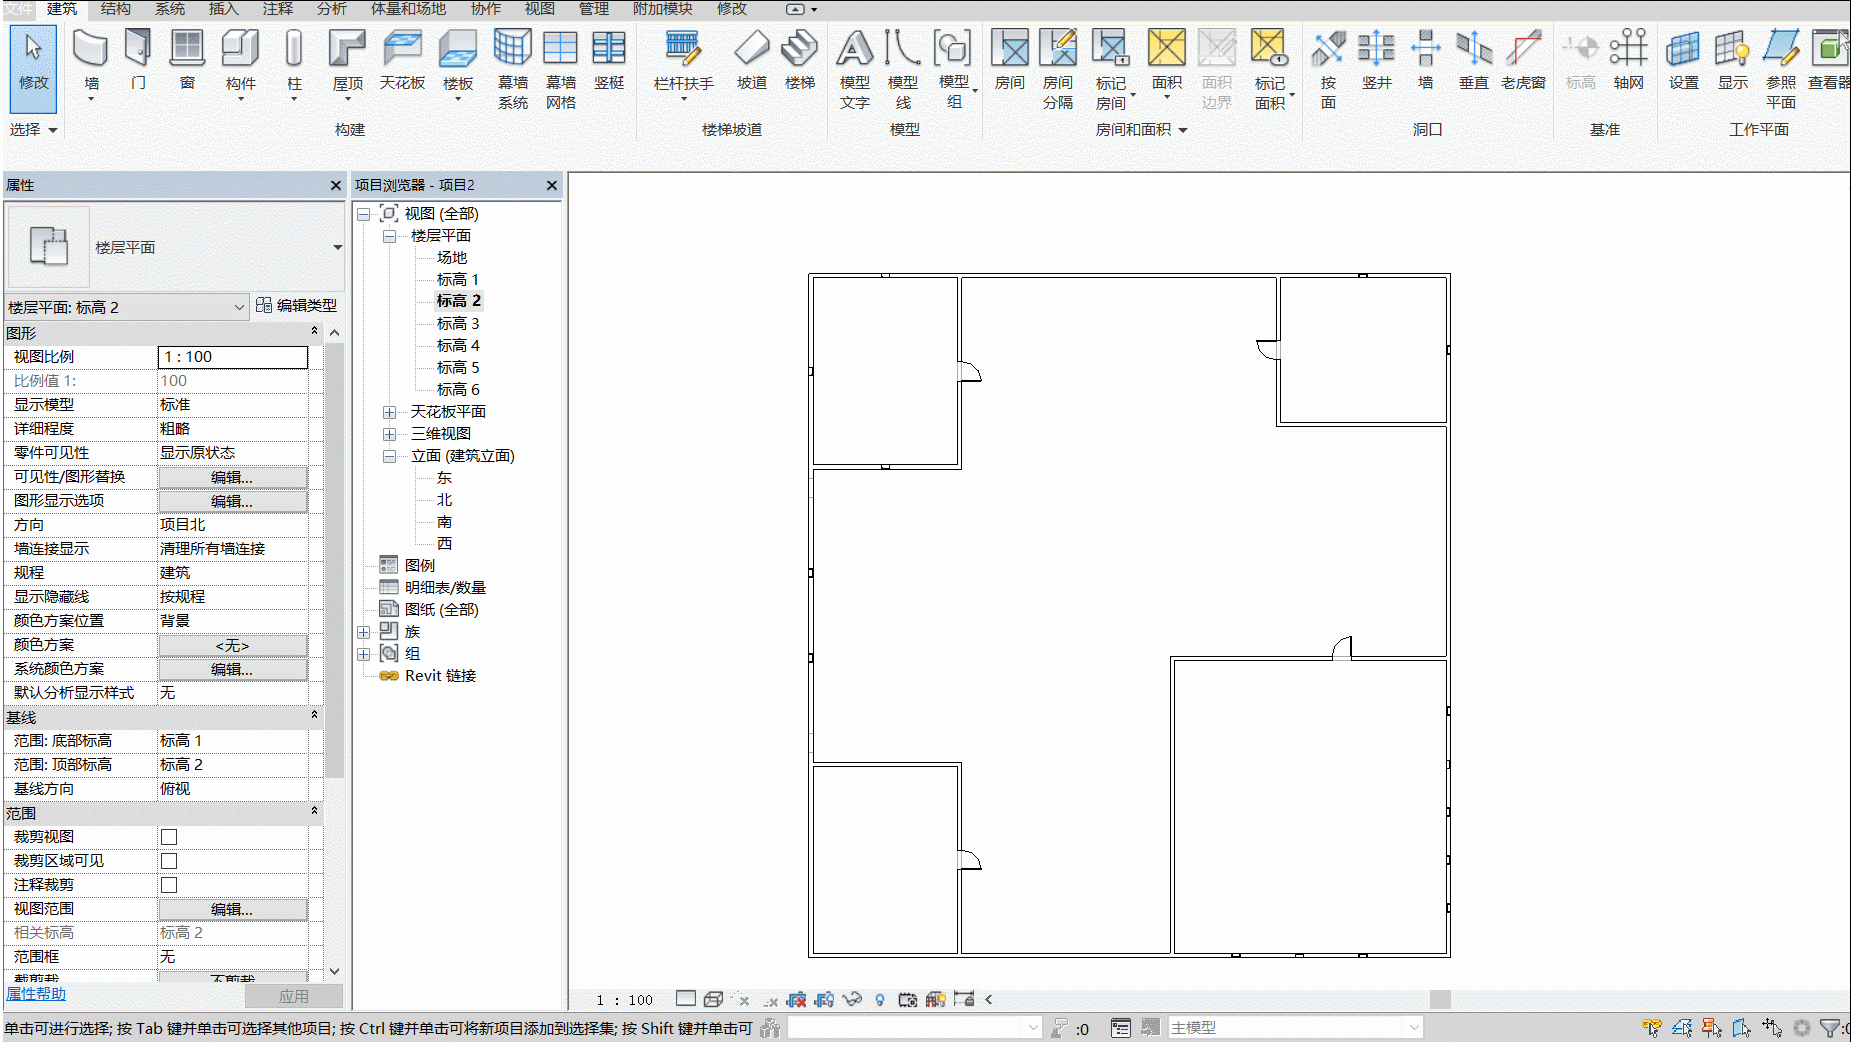Switch to the 结构 ribbon tab
The image size is (1851, 1045).
click(116, 9)
